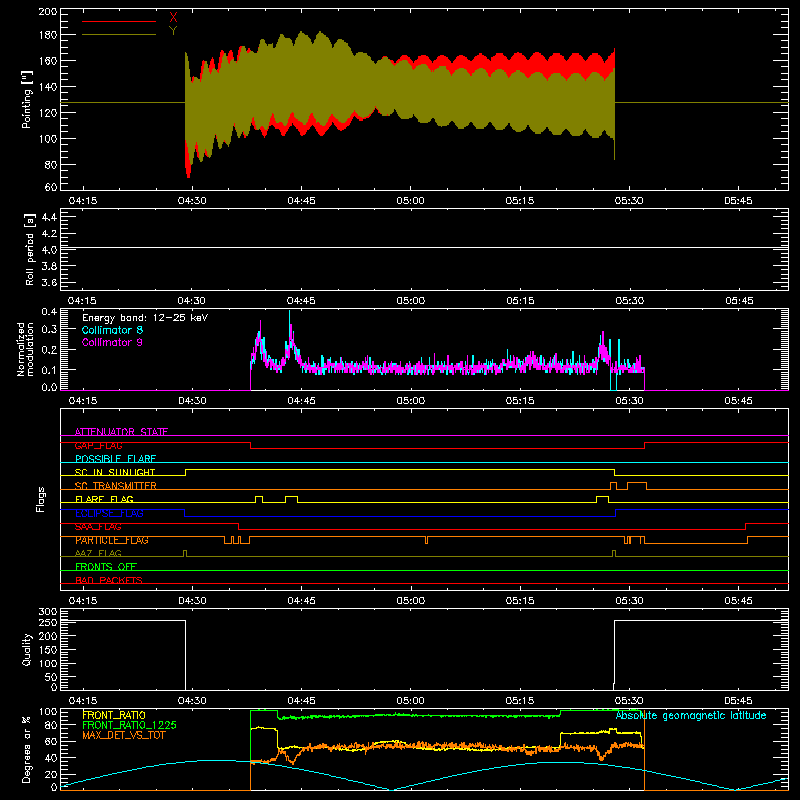Click the orange MAX_DET_VS_TOT legend entry

(x=124, y=735)
